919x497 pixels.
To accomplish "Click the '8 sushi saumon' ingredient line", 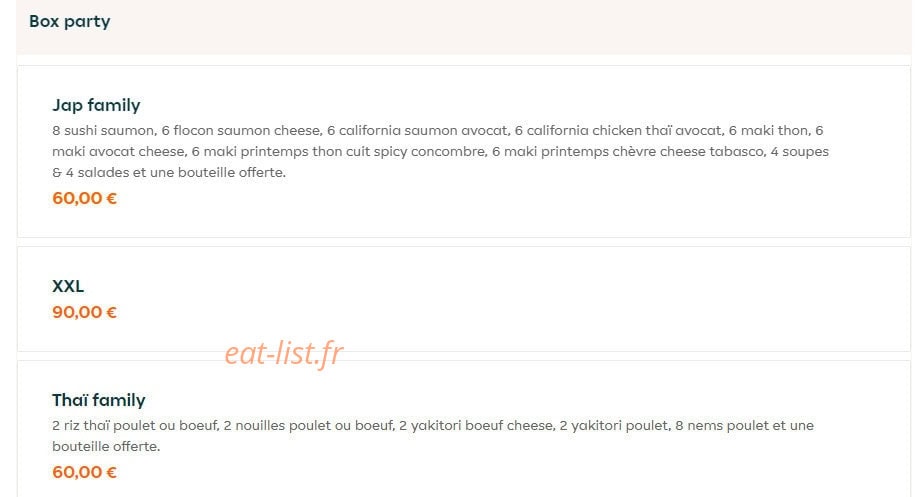I will pyautogui.click(x=437, y=130).
